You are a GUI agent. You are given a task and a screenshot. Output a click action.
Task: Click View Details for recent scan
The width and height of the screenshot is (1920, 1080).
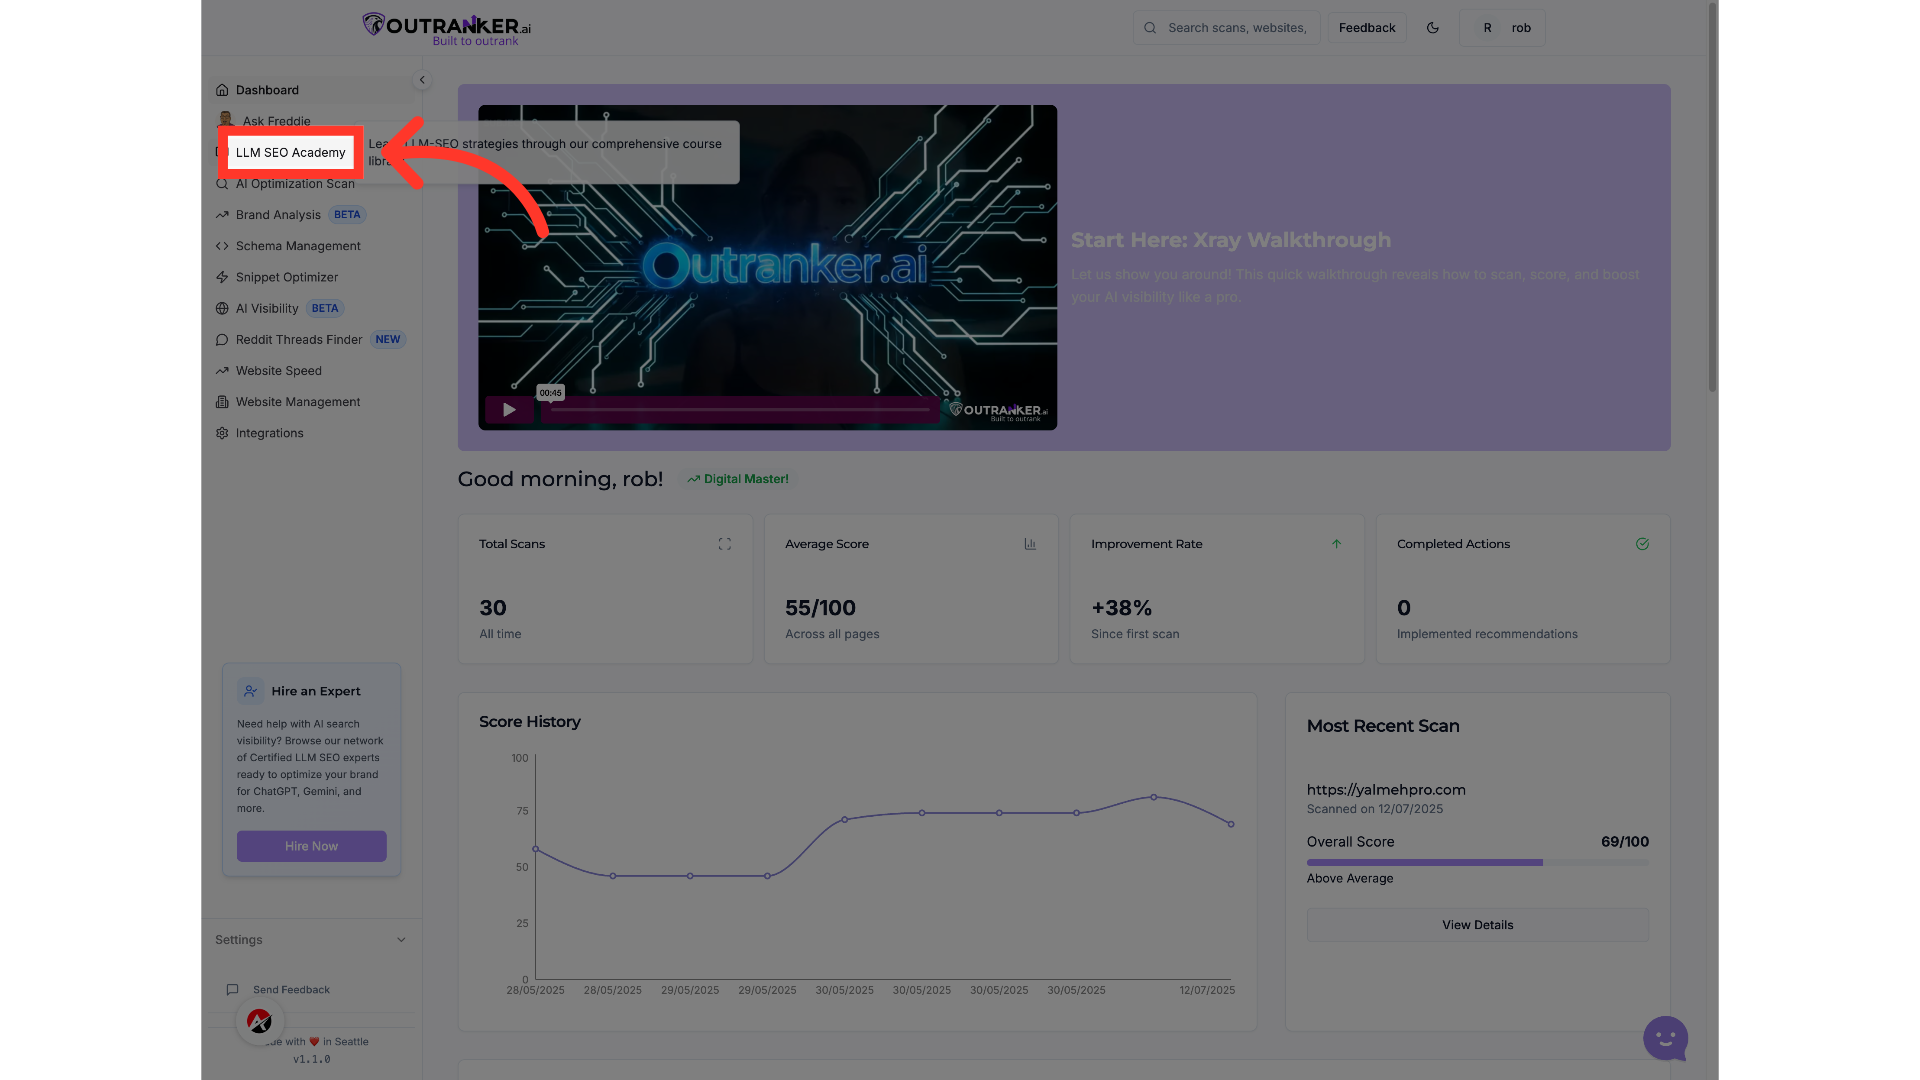[x=1477, y=925]
